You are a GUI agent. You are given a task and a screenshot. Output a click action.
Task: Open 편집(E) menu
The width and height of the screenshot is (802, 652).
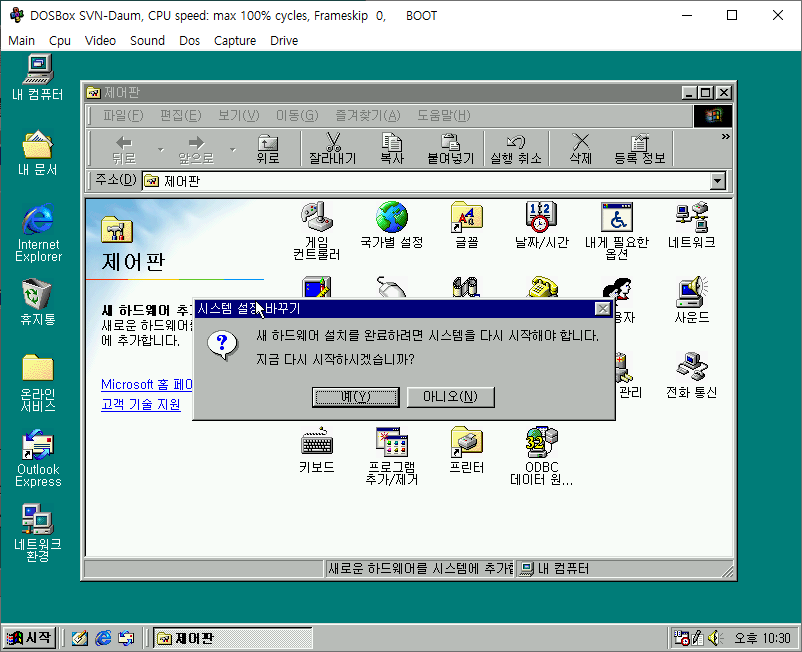coord(181,116)
